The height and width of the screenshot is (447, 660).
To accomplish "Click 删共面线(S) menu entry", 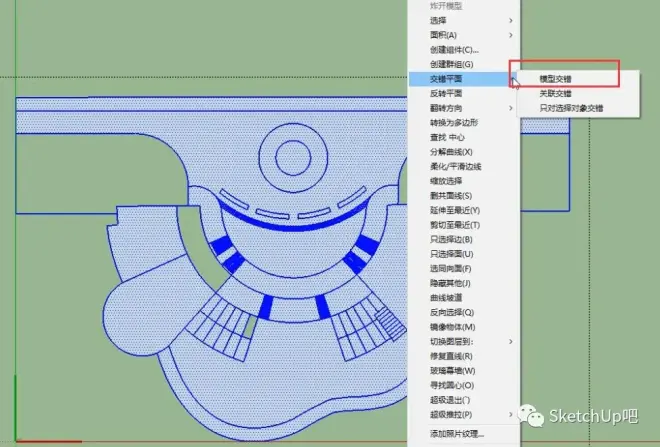I will pos(464,196).
